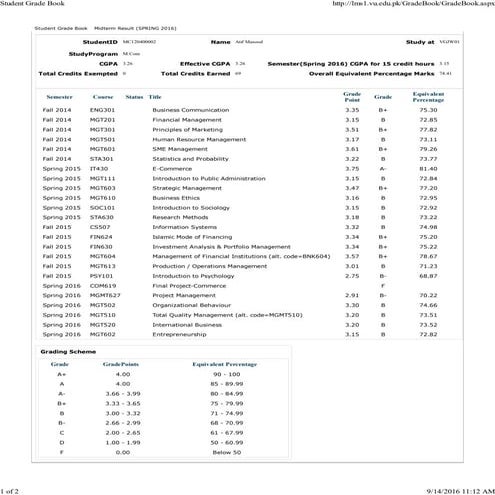Select the SME Management course title
The width and height of the screenshot is (495, 495).
[180, 149]
